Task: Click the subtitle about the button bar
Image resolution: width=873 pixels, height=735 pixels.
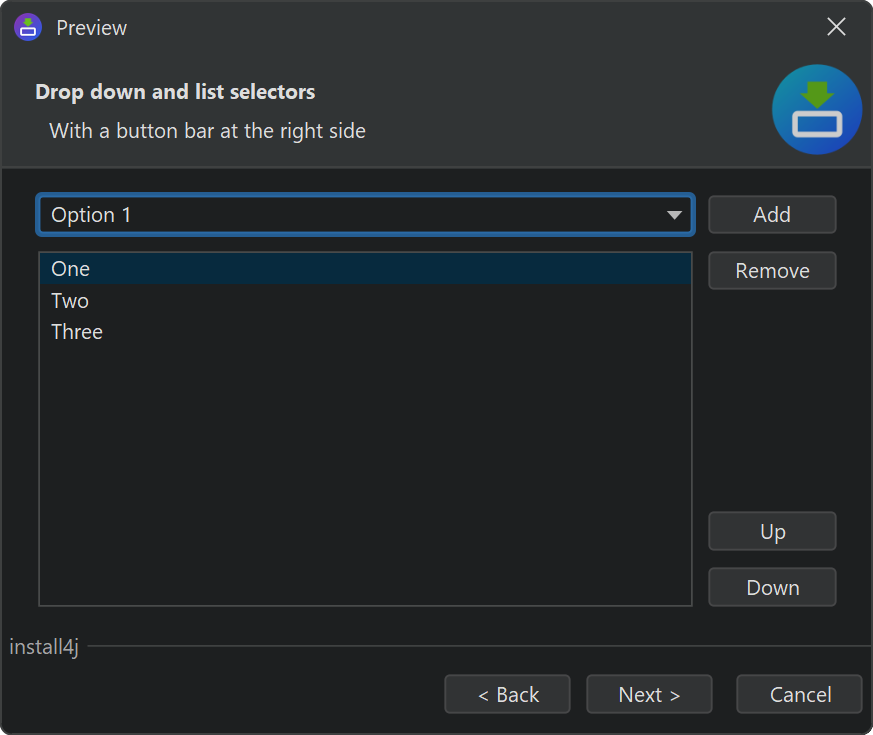Action: 207,131
